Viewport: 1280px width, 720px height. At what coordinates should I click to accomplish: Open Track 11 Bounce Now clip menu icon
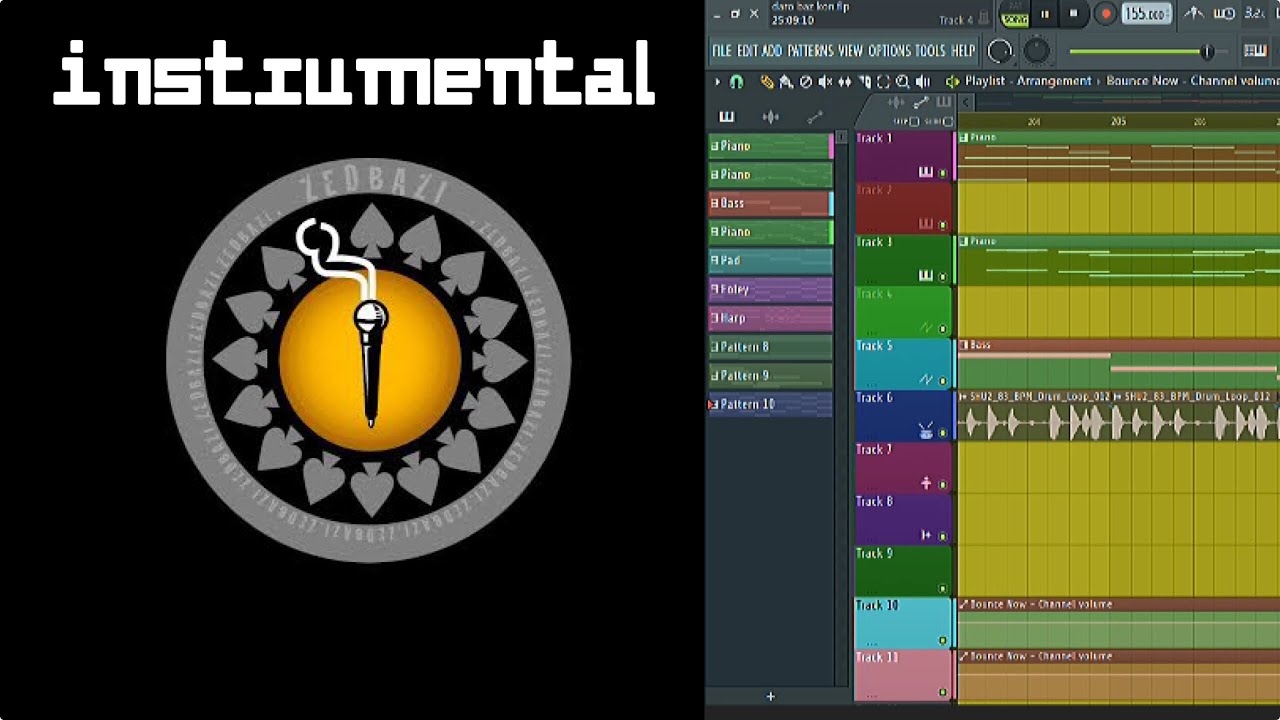tap(964, 656)
